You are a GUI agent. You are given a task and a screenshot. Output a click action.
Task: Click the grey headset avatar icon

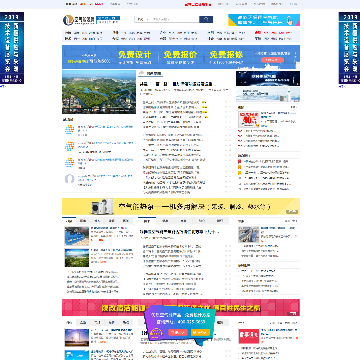click(69, 179)
